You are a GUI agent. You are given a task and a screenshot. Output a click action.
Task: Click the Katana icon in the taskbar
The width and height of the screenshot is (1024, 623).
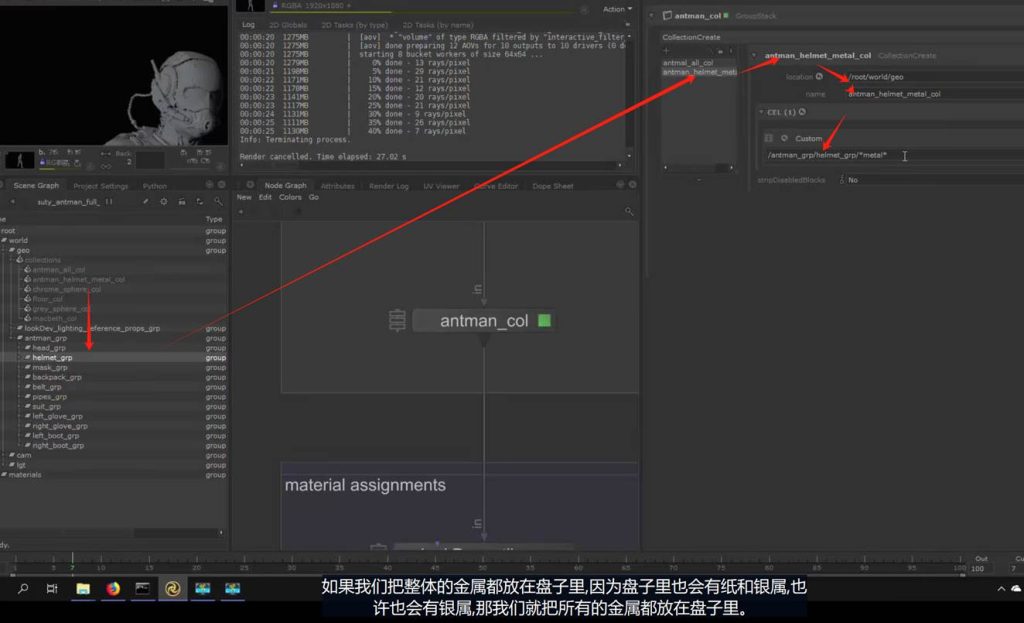pyautogui.click(x=172, y=589)
